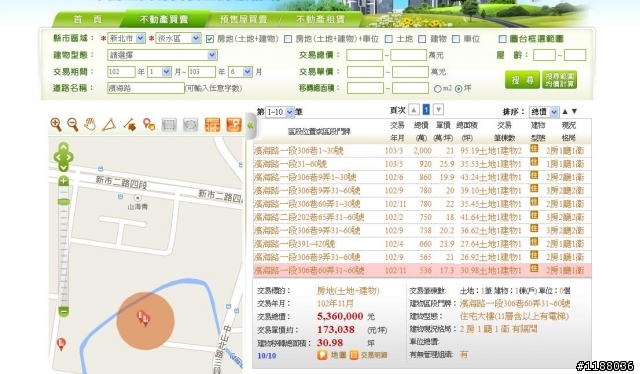Open 地圖 icon in the detail panel

point(322,355)
